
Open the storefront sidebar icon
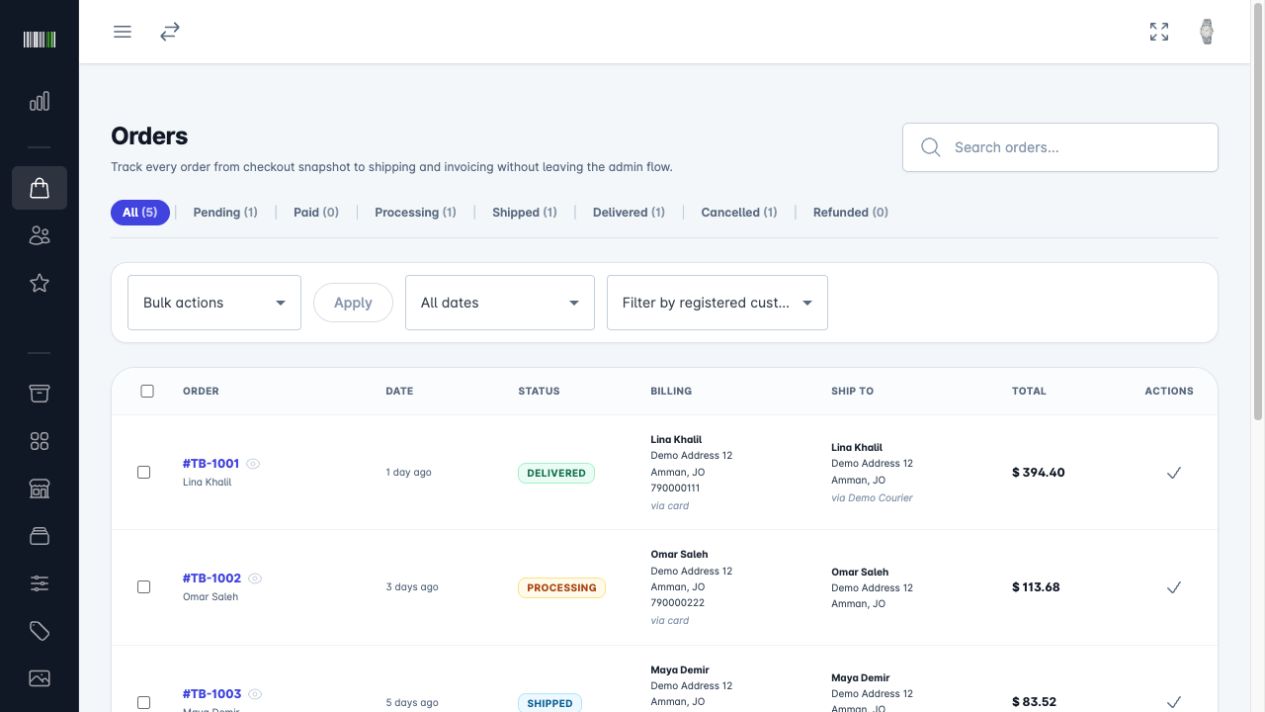(39, 488)
